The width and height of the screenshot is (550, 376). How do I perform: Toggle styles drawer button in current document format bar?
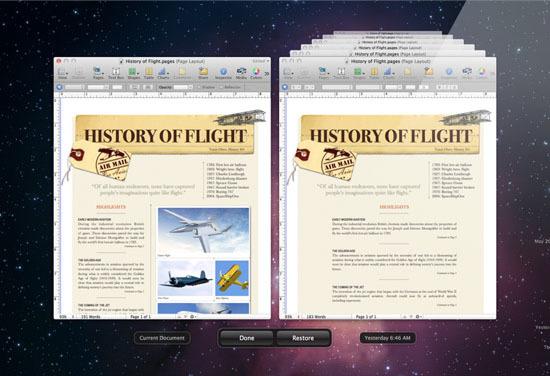click(59, 87)
